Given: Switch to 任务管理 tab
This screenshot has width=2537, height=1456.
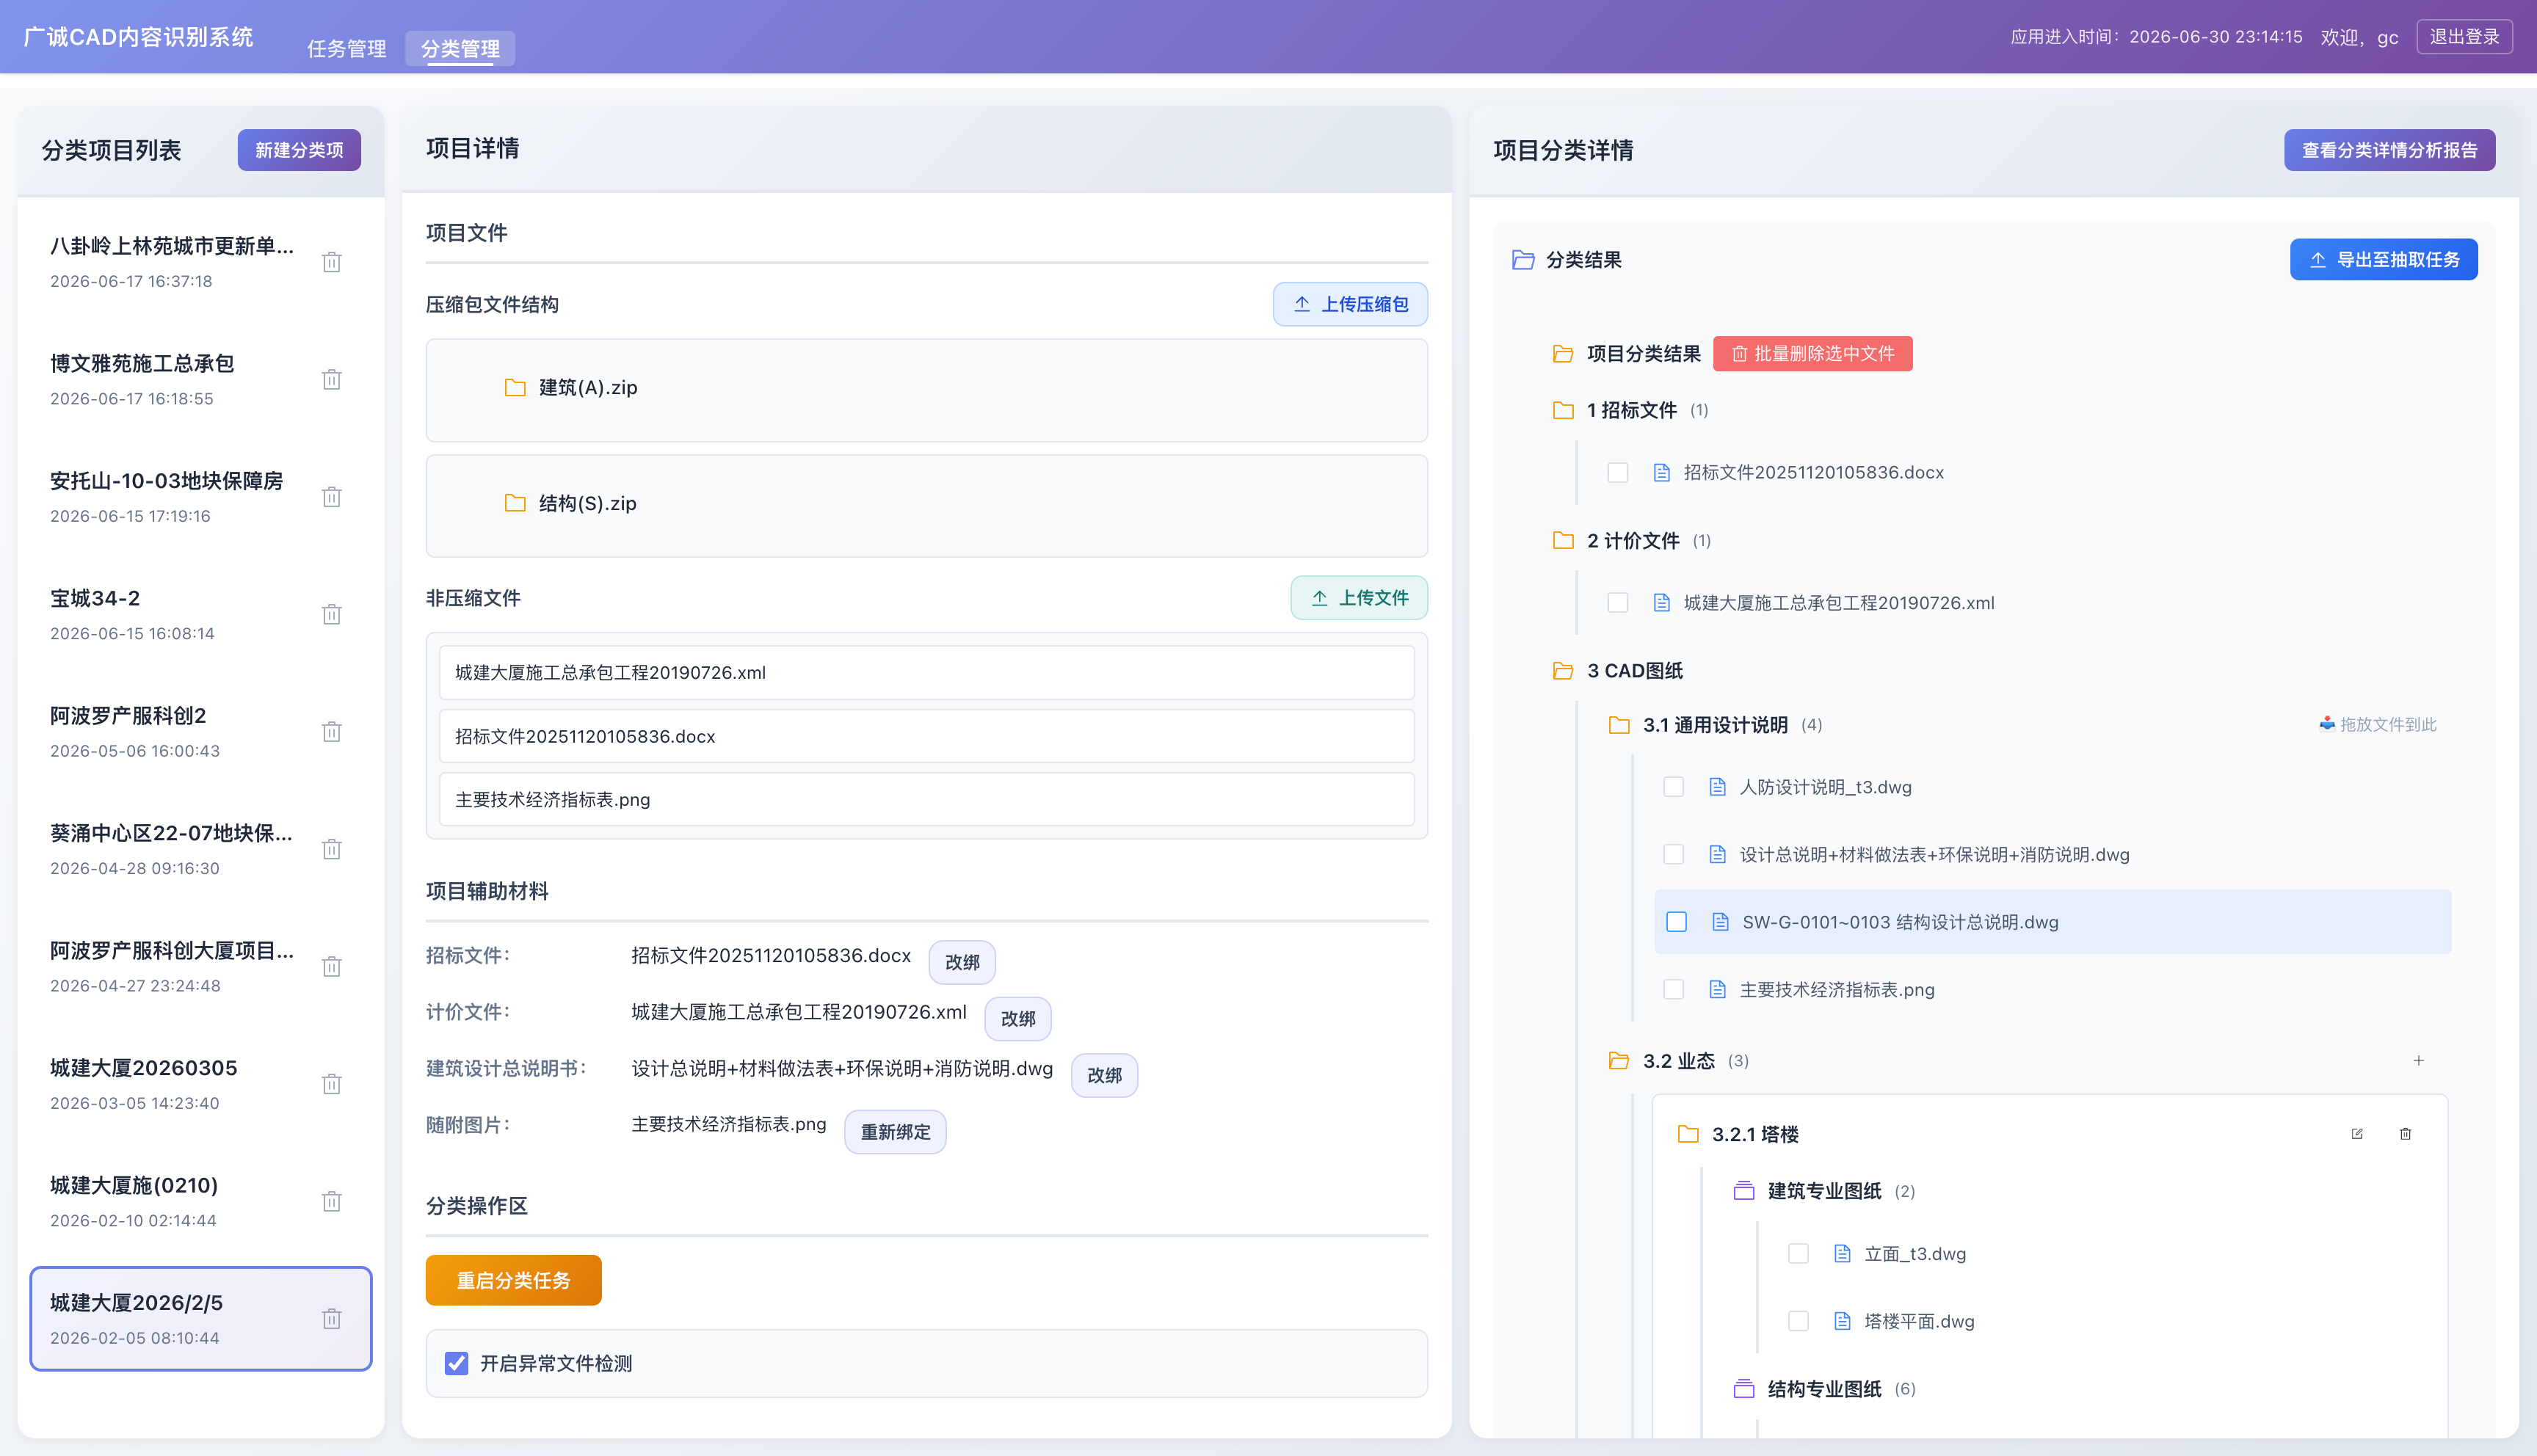Looking at the screenshot, I should (x=346, y=48).
